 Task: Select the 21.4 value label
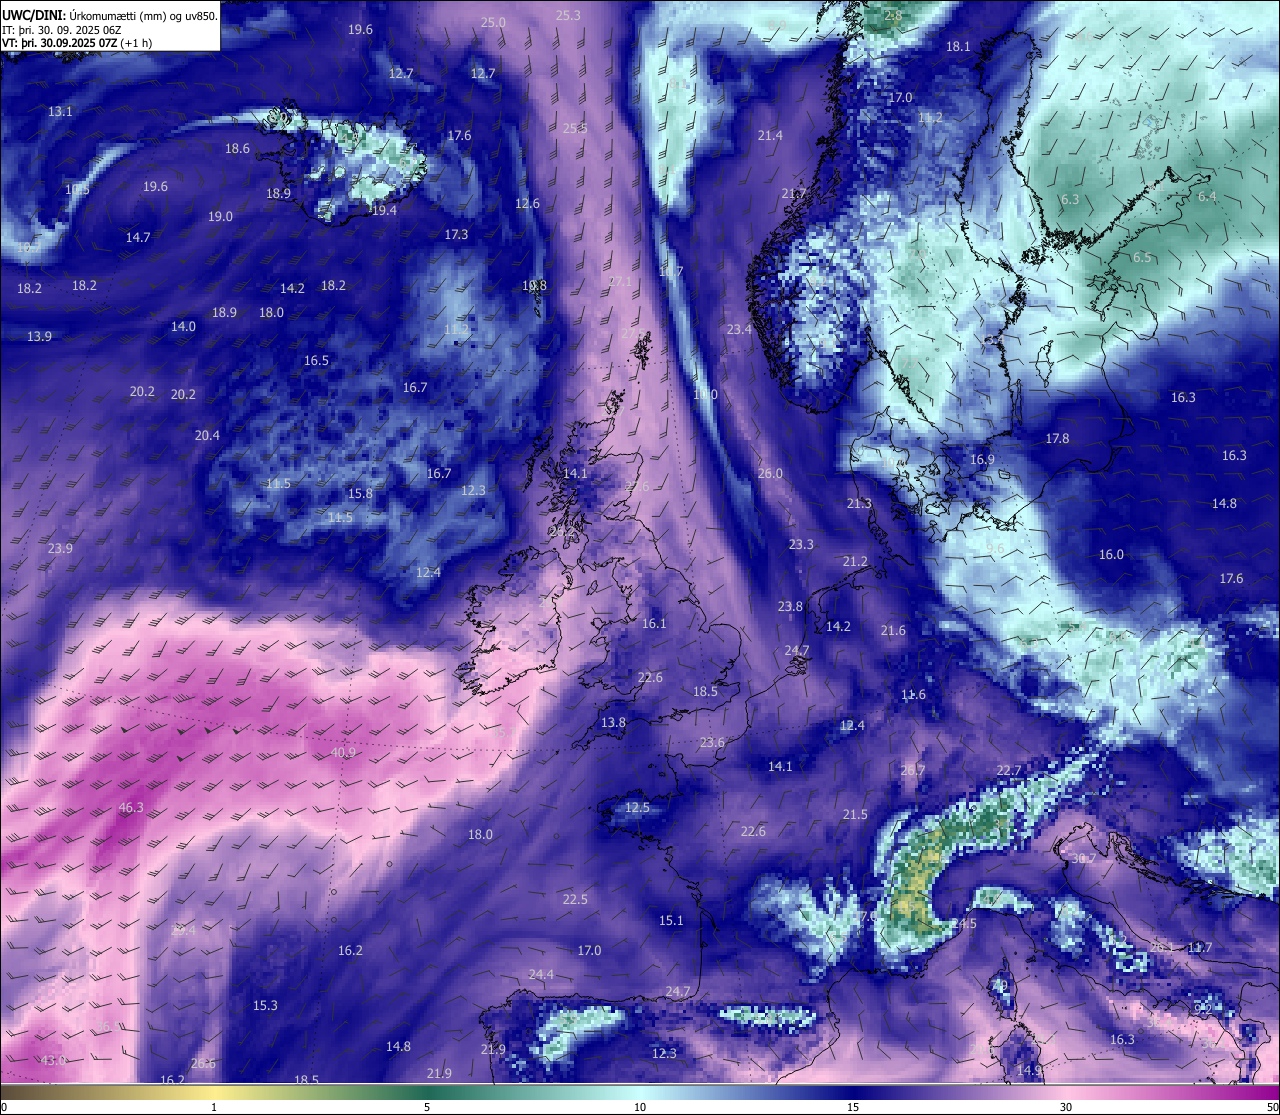click(770, 136)
